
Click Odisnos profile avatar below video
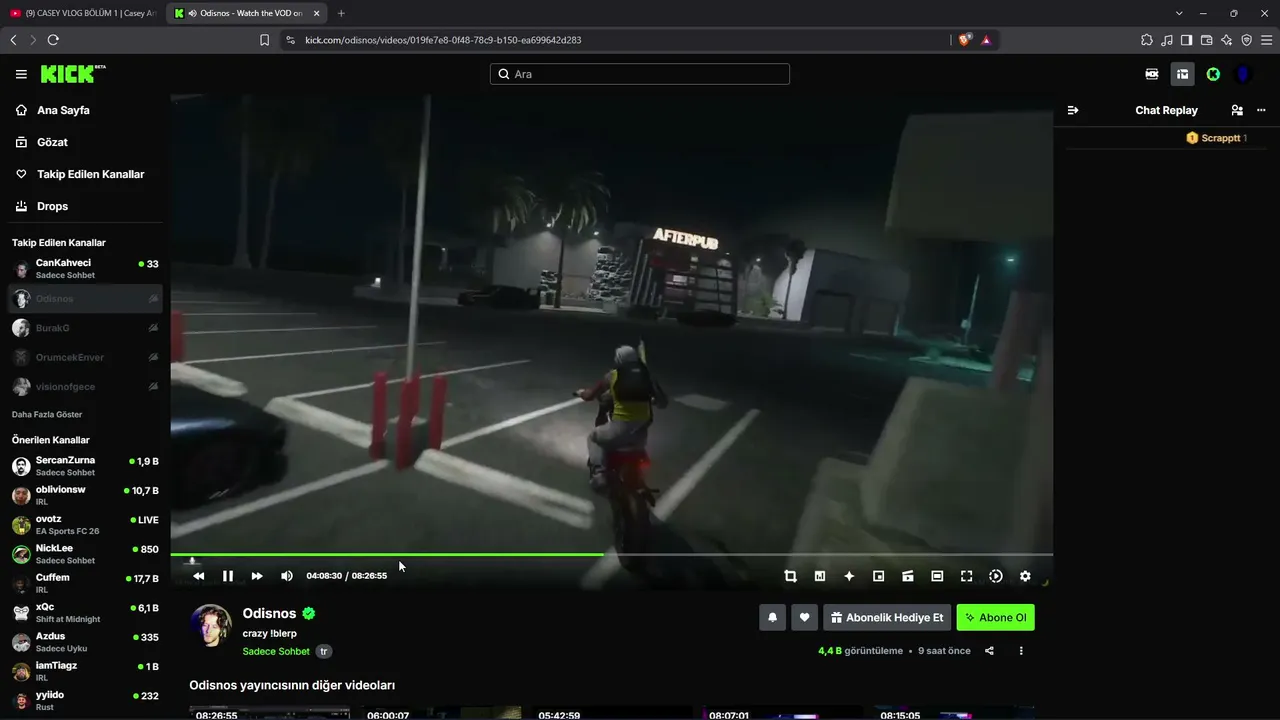(211, 625)
